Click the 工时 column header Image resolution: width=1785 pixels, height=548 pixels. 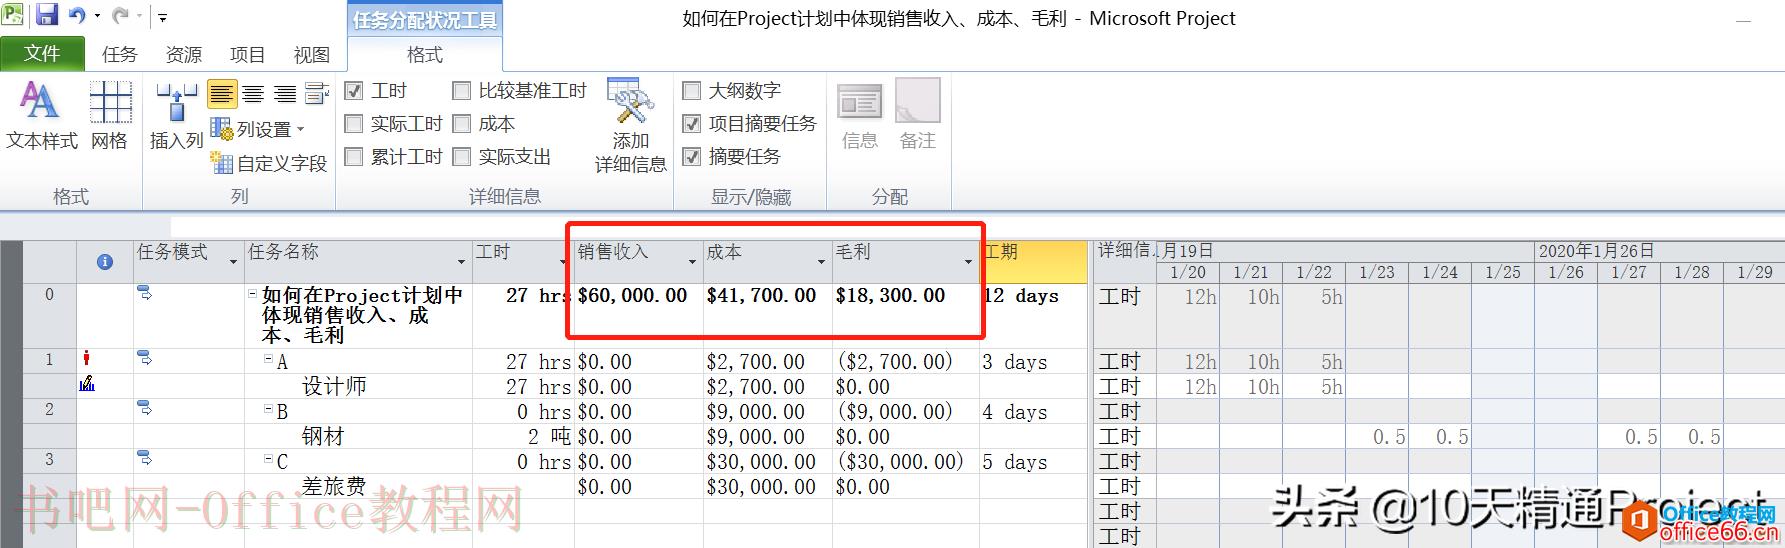click(523, 262)
